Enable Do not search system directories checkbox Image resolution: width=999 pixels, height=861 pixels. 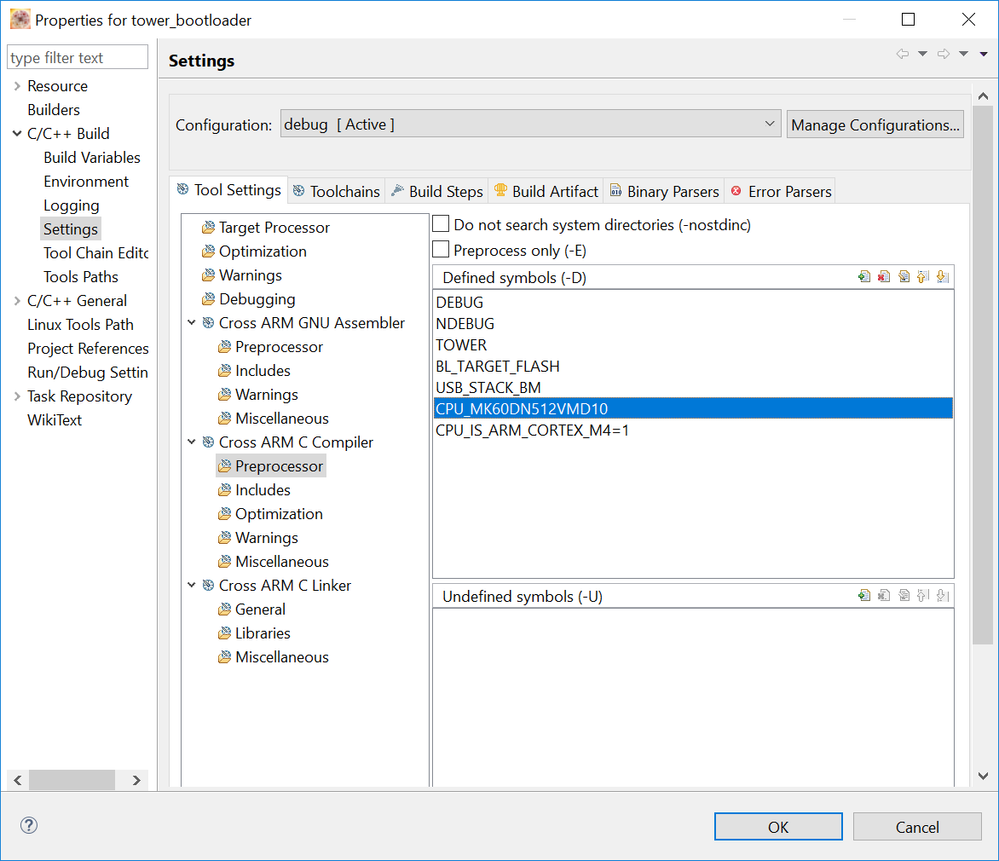[441, 224]
